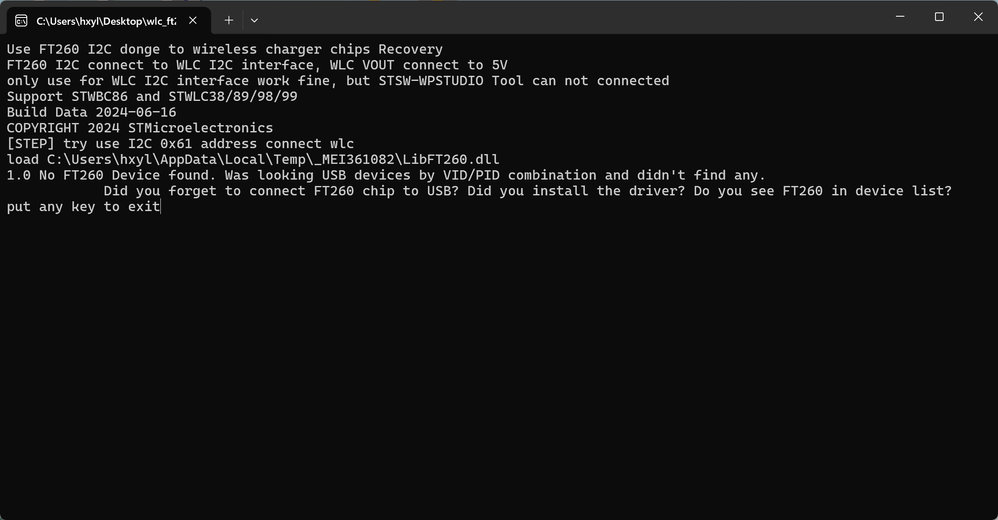Image resolution: width=998 pixels, height=520 pixels.
Task: Click the 'Use FT260 I2C donge' first line
Action: (225, 49)
